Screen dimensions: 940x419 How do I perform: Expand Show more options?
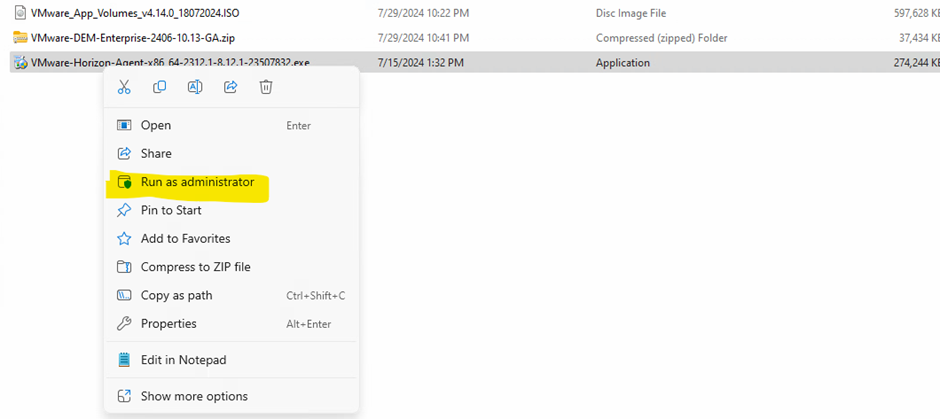194,396
